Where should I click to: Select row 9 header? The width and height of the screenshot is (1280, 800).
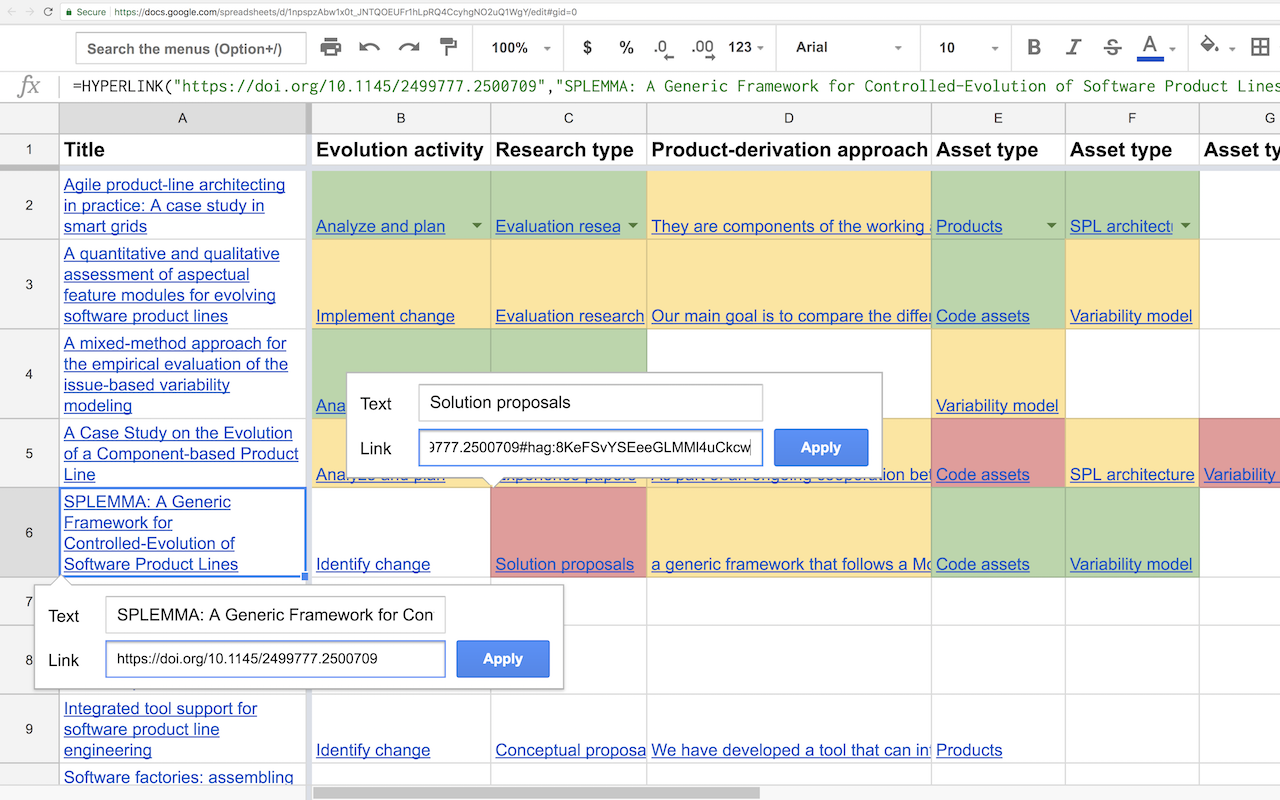point(29,729)
